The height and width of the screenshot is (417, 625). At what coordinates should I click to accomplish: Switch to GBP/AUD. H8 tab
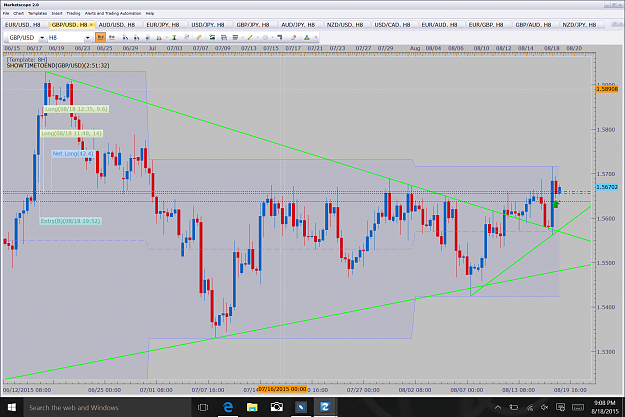pos(533,25)
